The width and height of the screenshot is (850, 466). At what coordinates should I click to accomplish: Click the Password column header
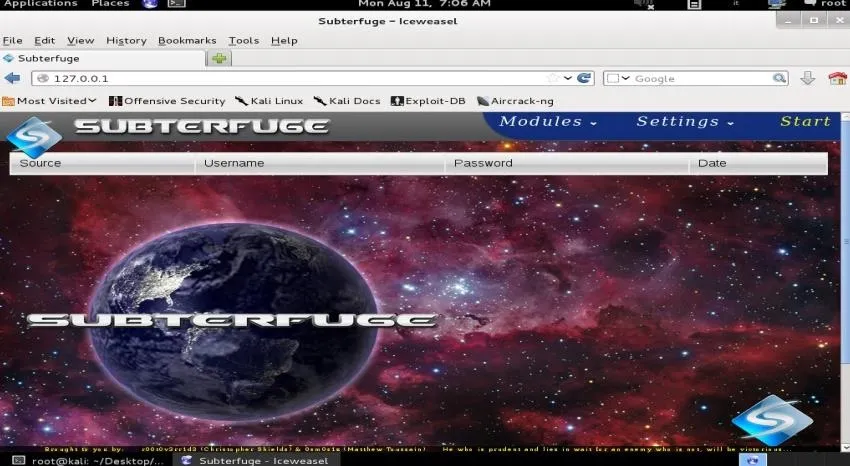(x=567, y=163)
